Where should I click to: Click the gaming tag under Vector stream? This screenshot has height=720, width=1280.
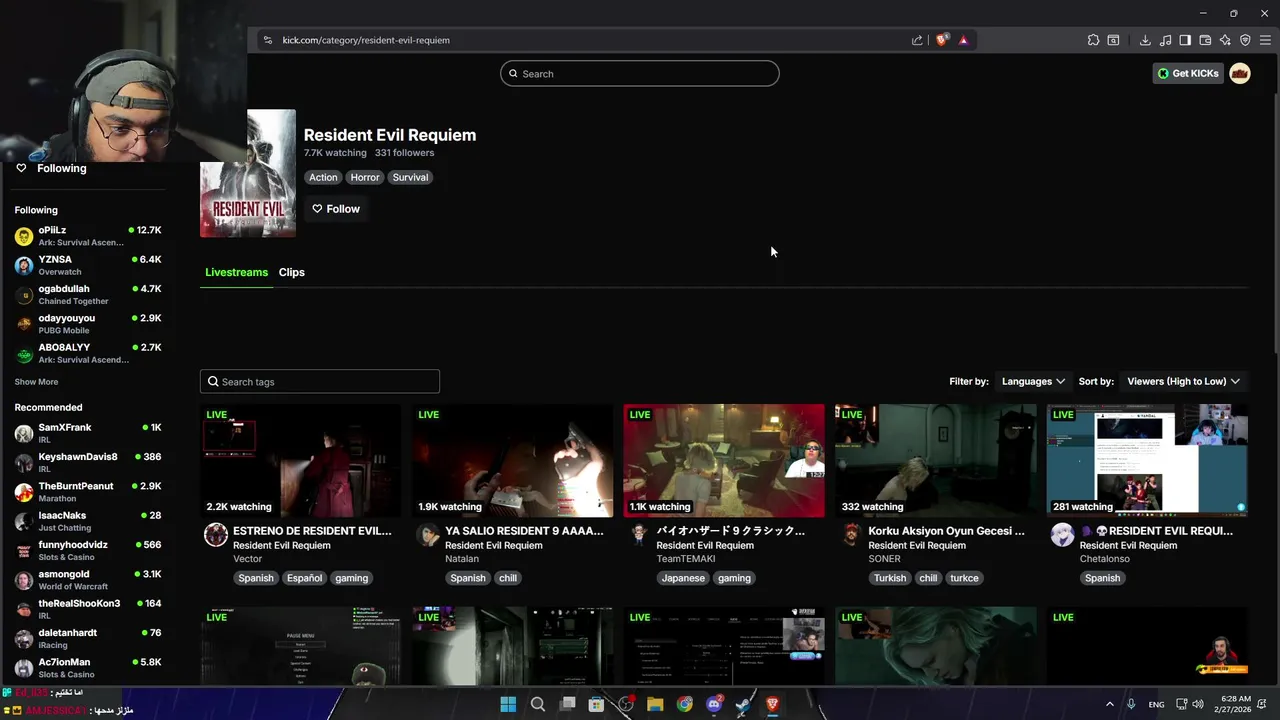click(x=351, y=578)
